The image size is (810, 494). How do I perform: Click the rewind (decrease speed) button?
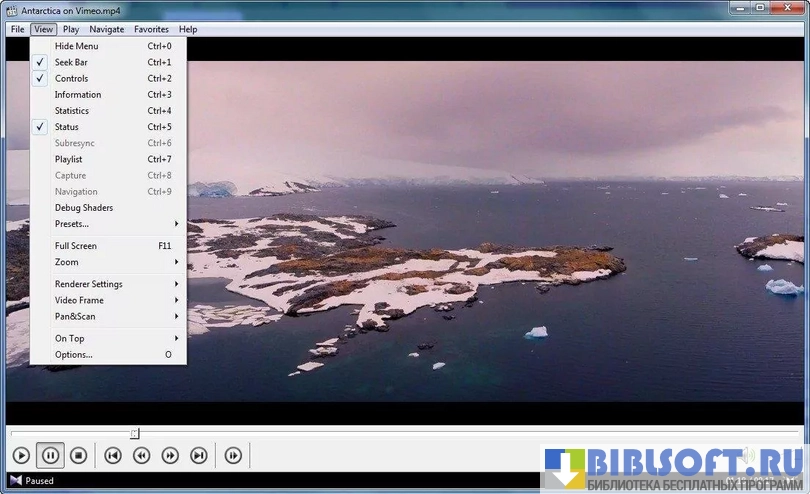[142, 456]
